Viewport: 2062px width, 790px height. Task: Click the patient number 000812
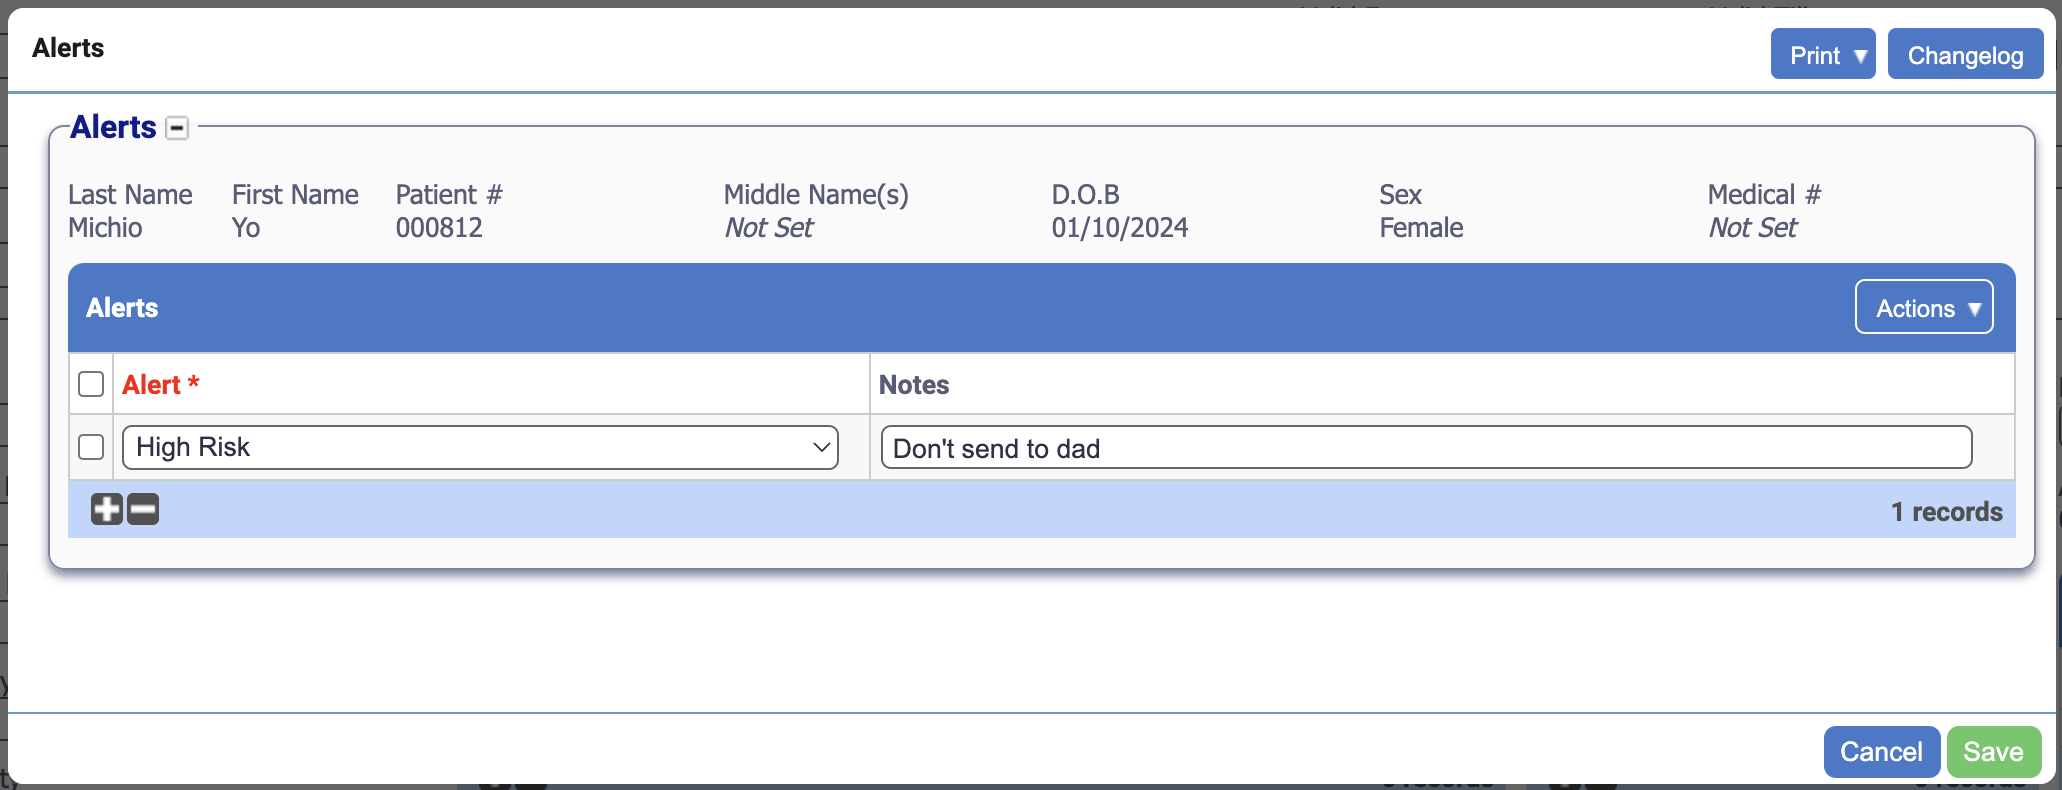coord(439,228)
